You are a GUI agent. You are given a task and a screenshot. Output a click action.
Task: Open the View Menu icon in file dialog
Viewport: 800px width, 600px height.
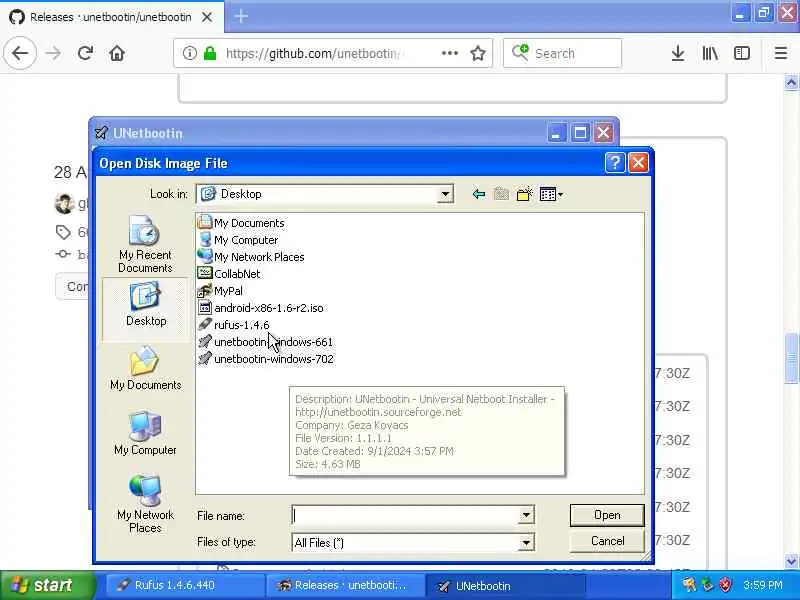(x=551, y=194)
